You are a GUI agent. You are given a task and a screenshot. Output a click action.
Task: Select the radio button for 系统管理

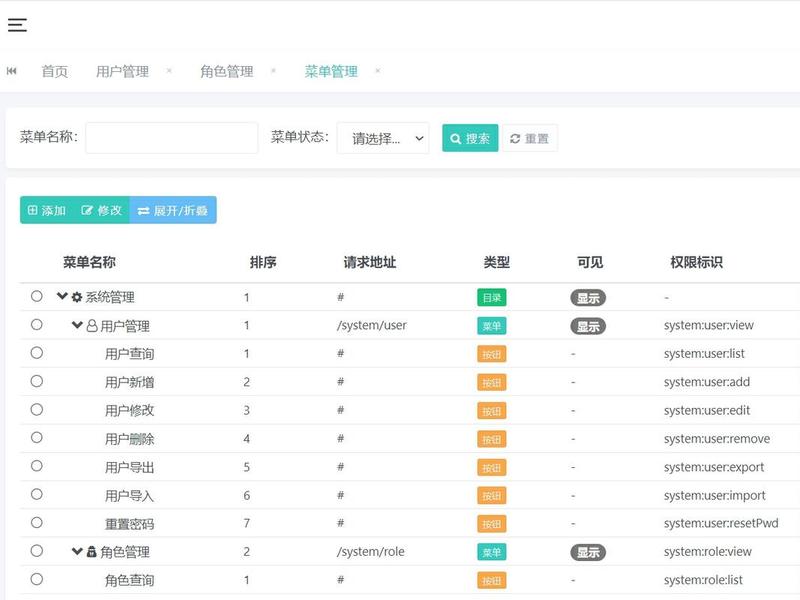coord(37,296)
